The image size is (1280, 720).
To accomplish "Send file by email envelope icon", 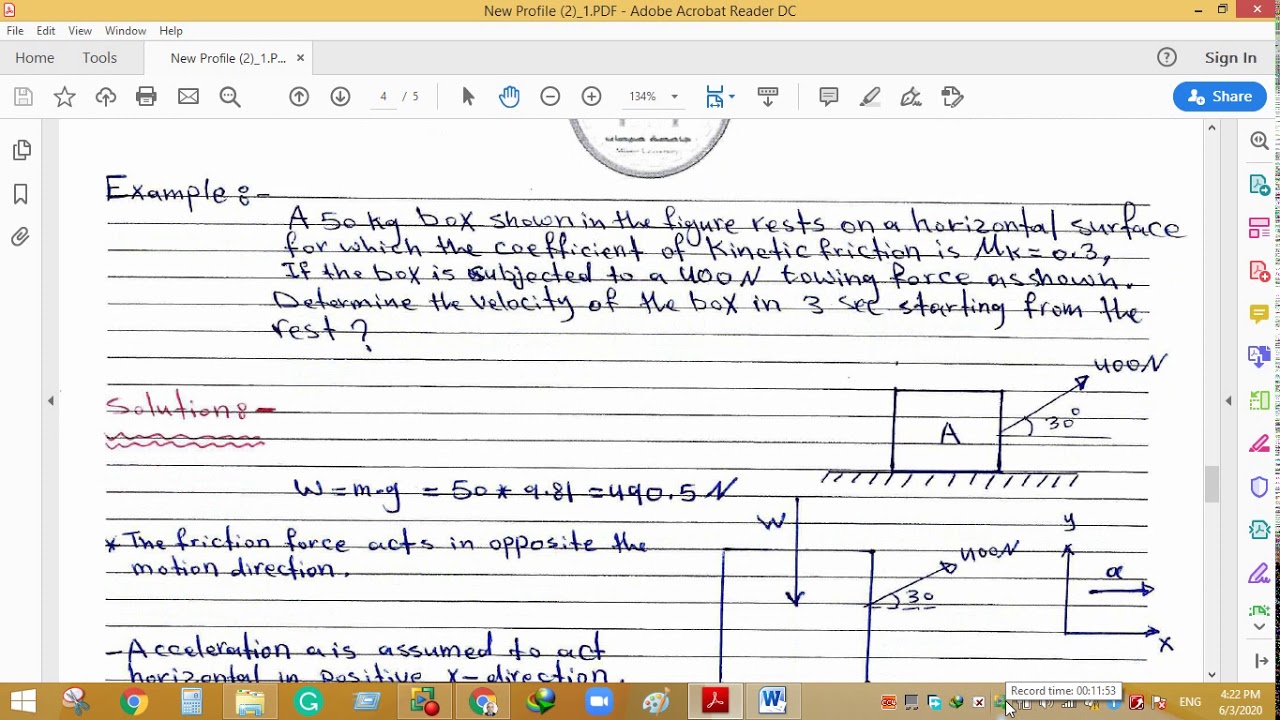I will 188,97.
